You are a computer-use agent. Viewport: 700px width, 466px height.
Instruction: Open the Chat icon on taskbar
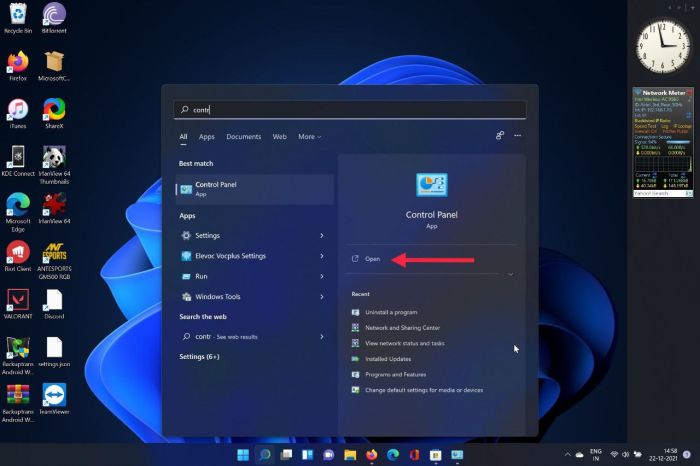pos(329,455)
